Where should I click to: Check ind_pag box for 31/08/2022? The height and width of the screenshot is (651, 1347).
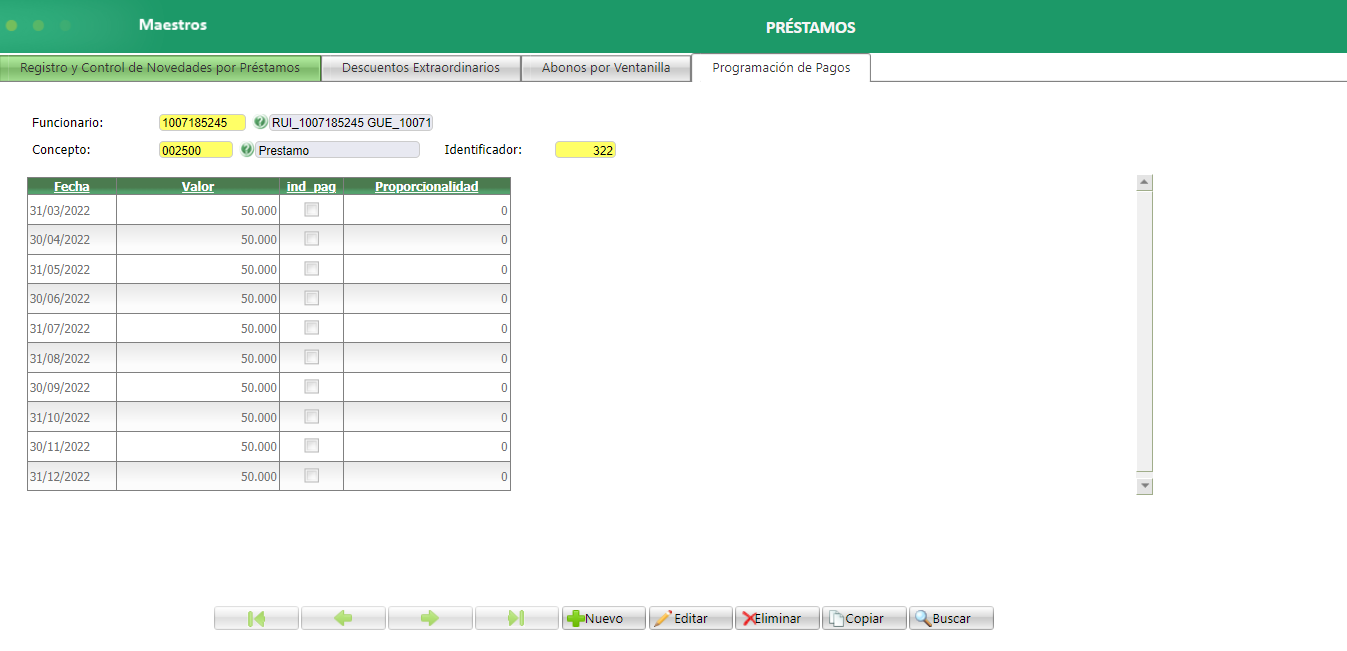point(312,357)
